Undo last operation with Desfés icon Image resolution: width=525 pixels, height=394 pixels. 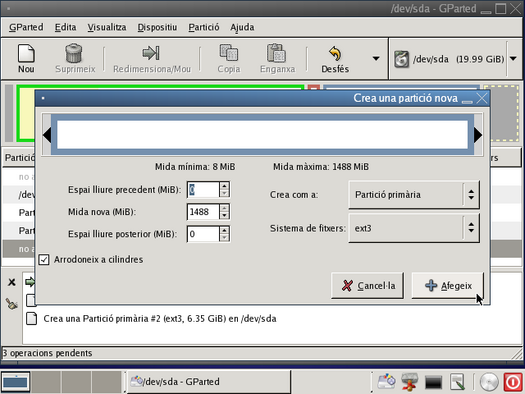click(x=335, y=53)
